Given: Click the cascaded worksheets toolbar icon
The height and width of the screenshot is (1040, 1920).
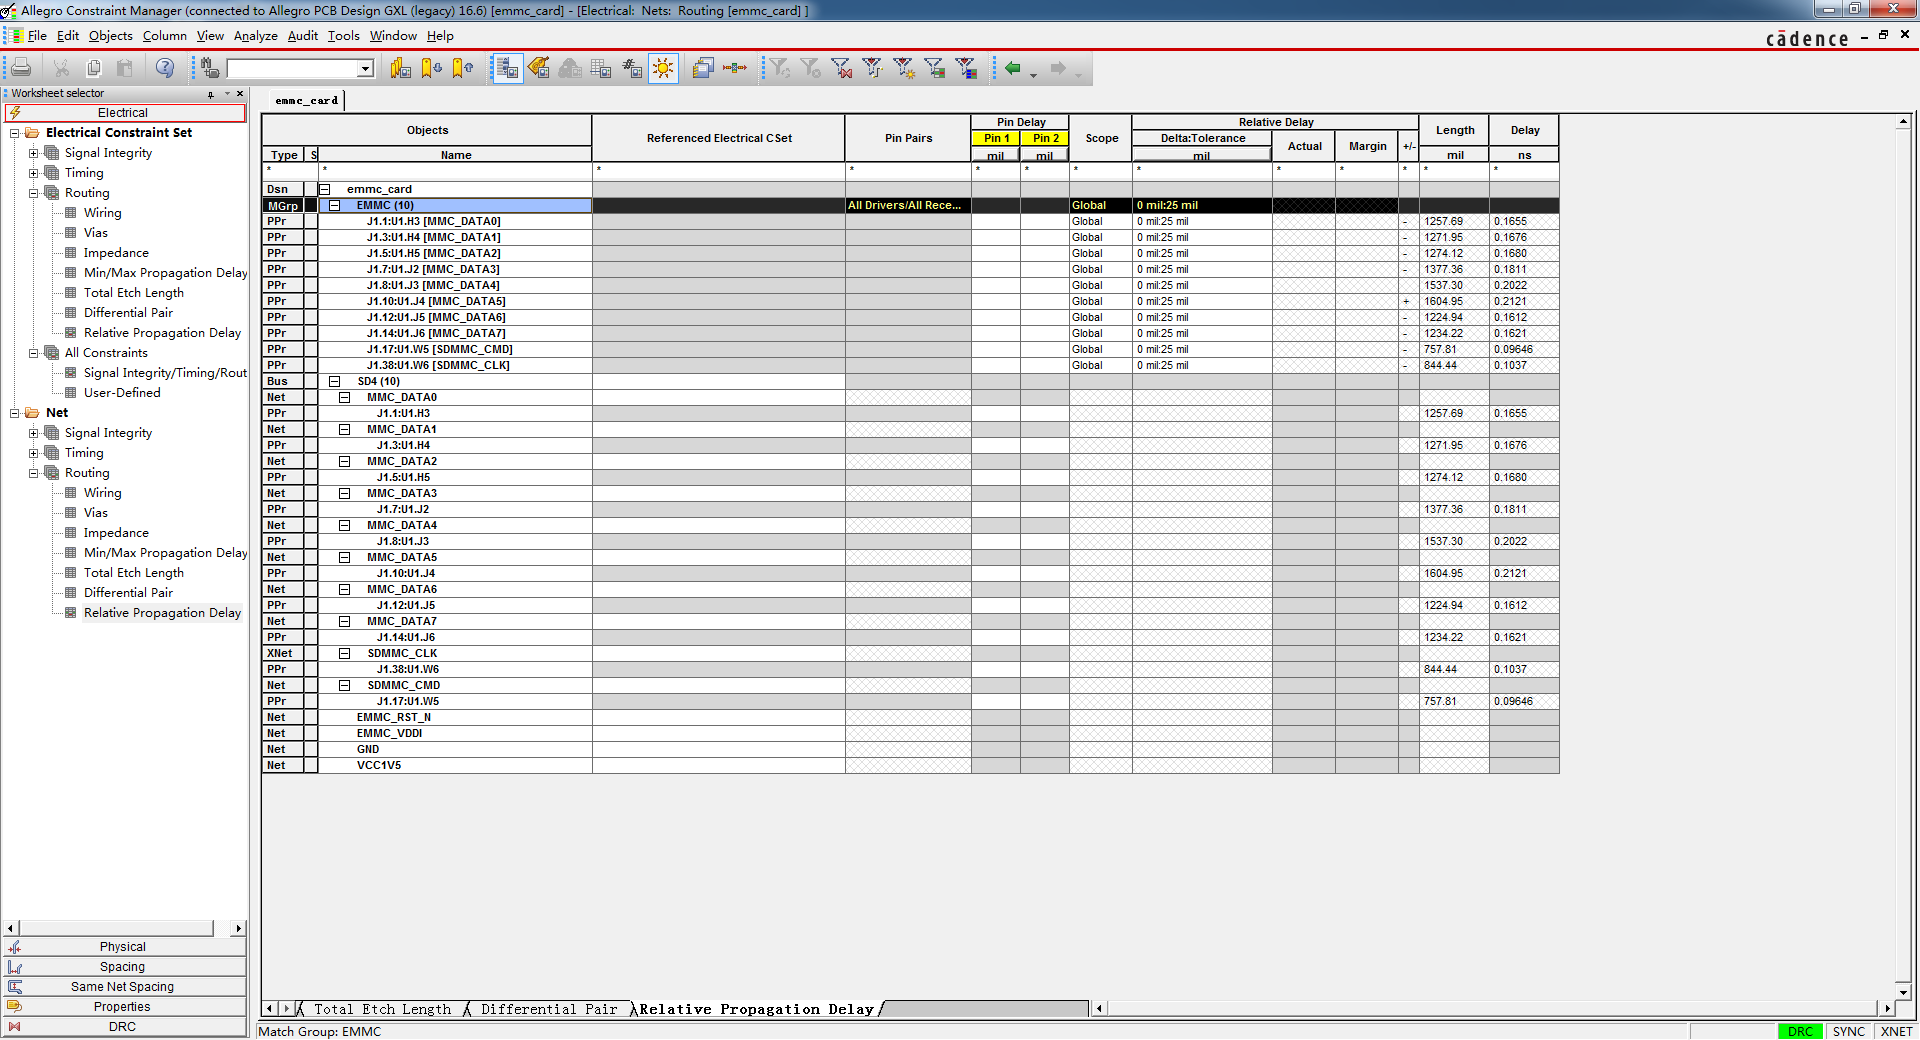Looking at the screenshot, I should [x=703, y=68].
